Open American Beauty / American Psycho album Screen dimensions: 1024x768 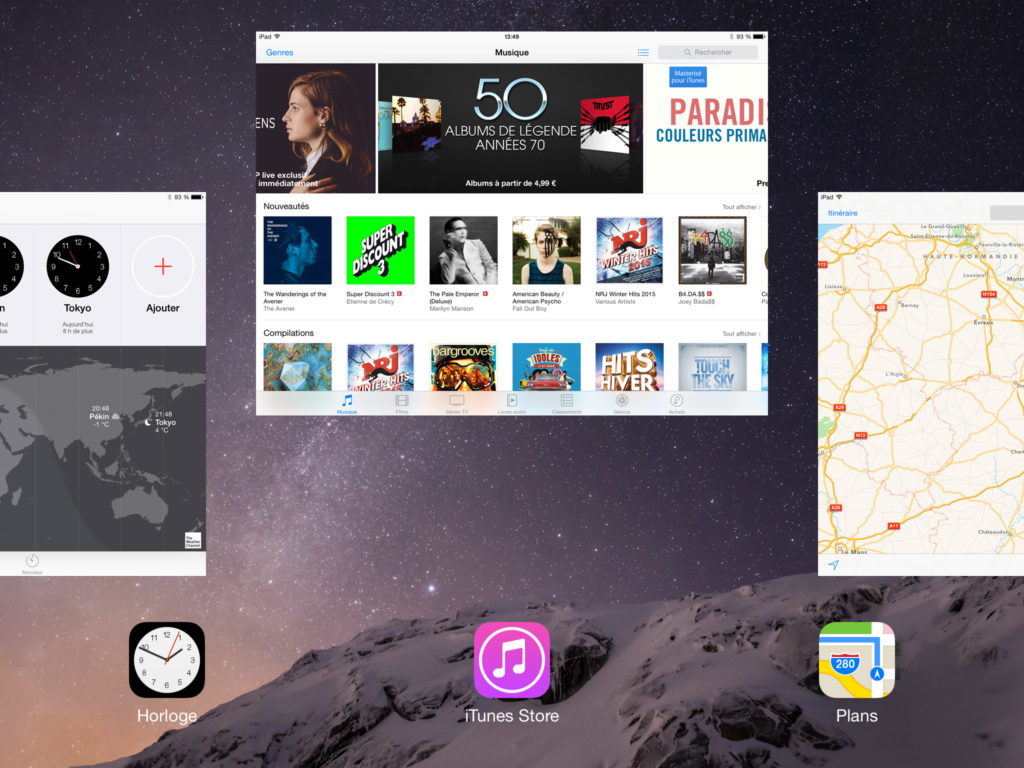[x=546, y=250]
